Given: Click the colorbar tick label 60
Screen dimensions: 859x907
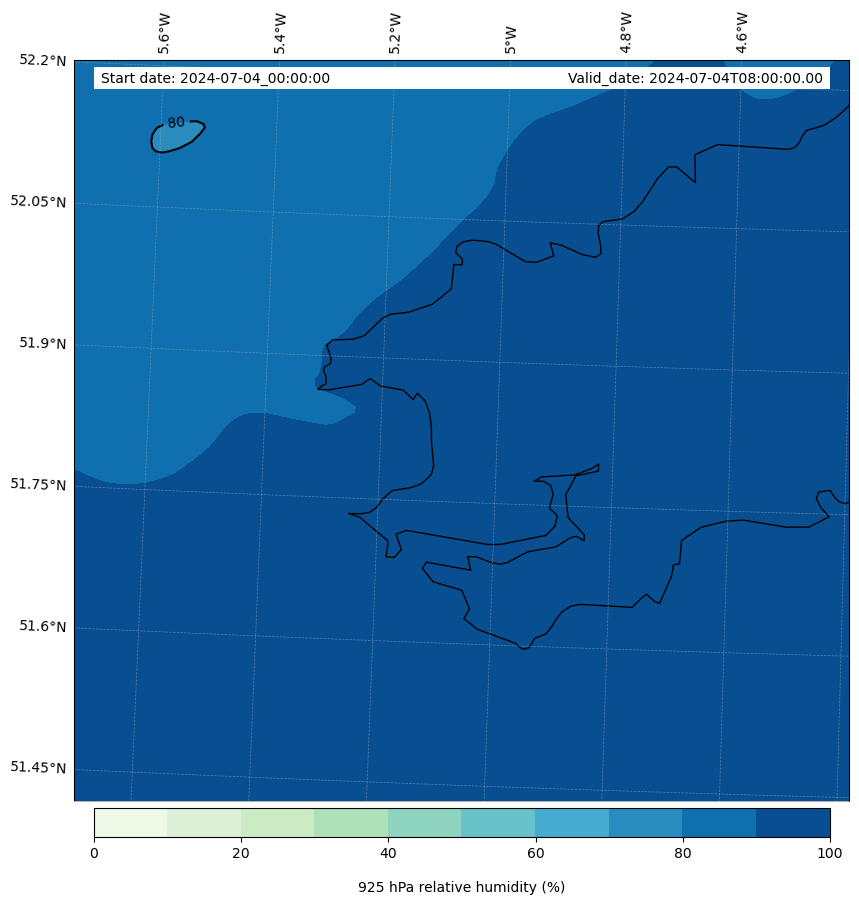Looking at the screenshot, I should 535,853.
